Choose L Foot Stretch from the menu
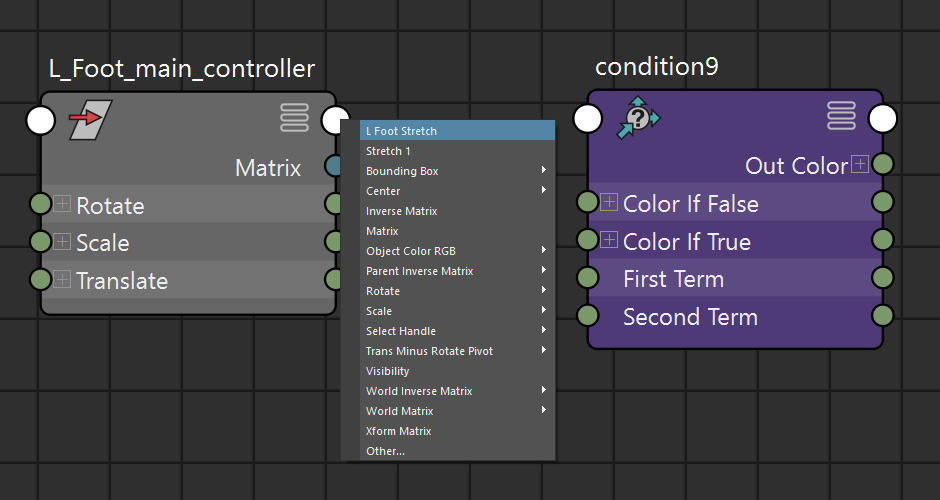940x500 pixels. pos(457,131)
